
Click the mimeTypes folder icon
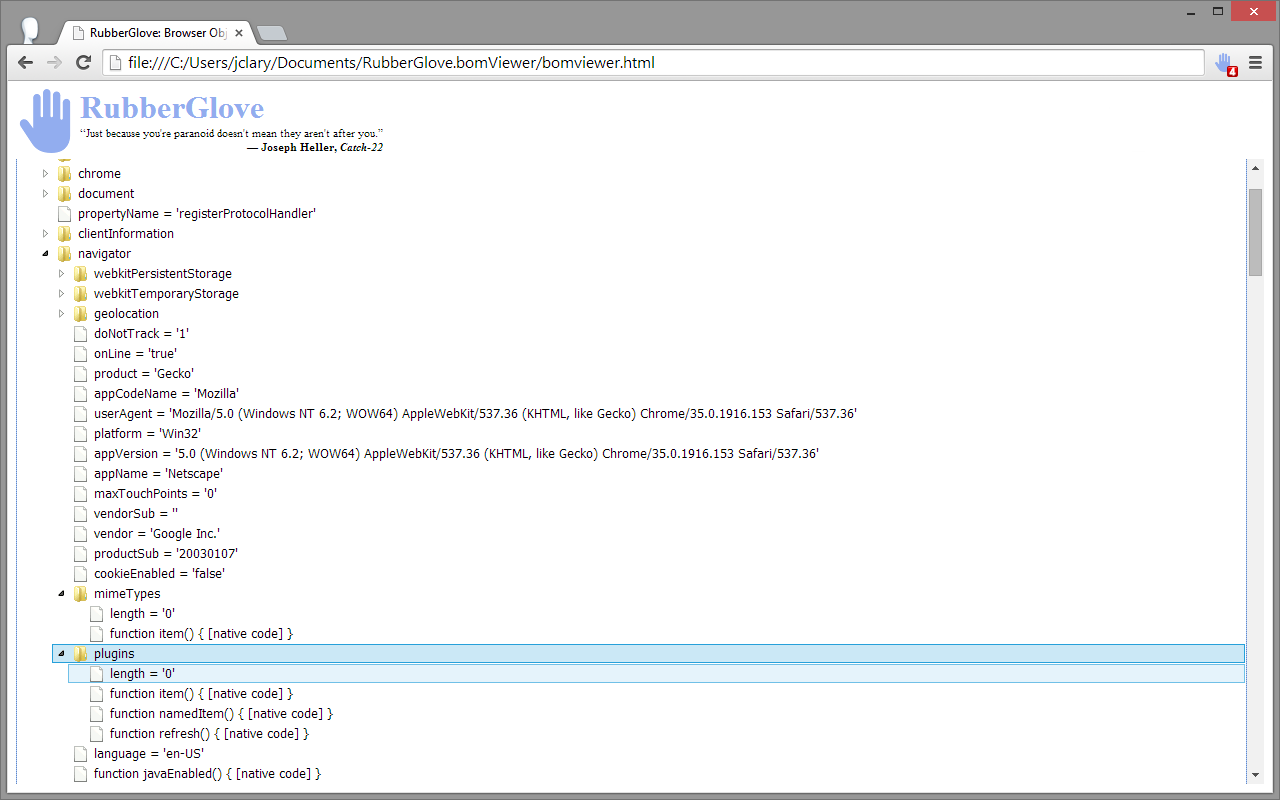(81, 594)
